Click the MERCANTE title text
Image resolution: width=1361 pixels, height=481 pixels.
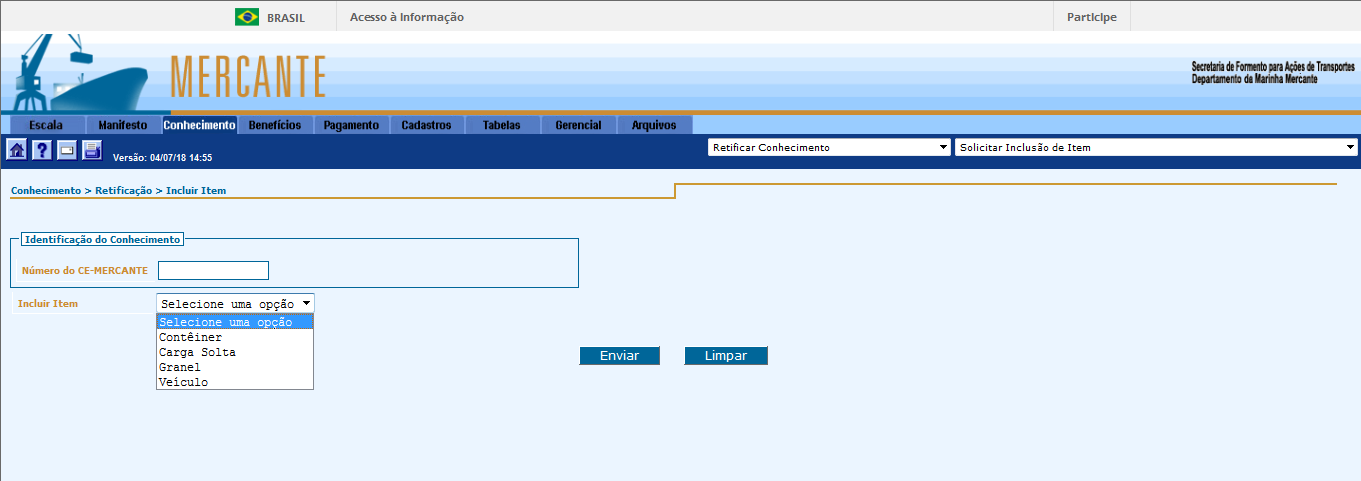point(249,76)
